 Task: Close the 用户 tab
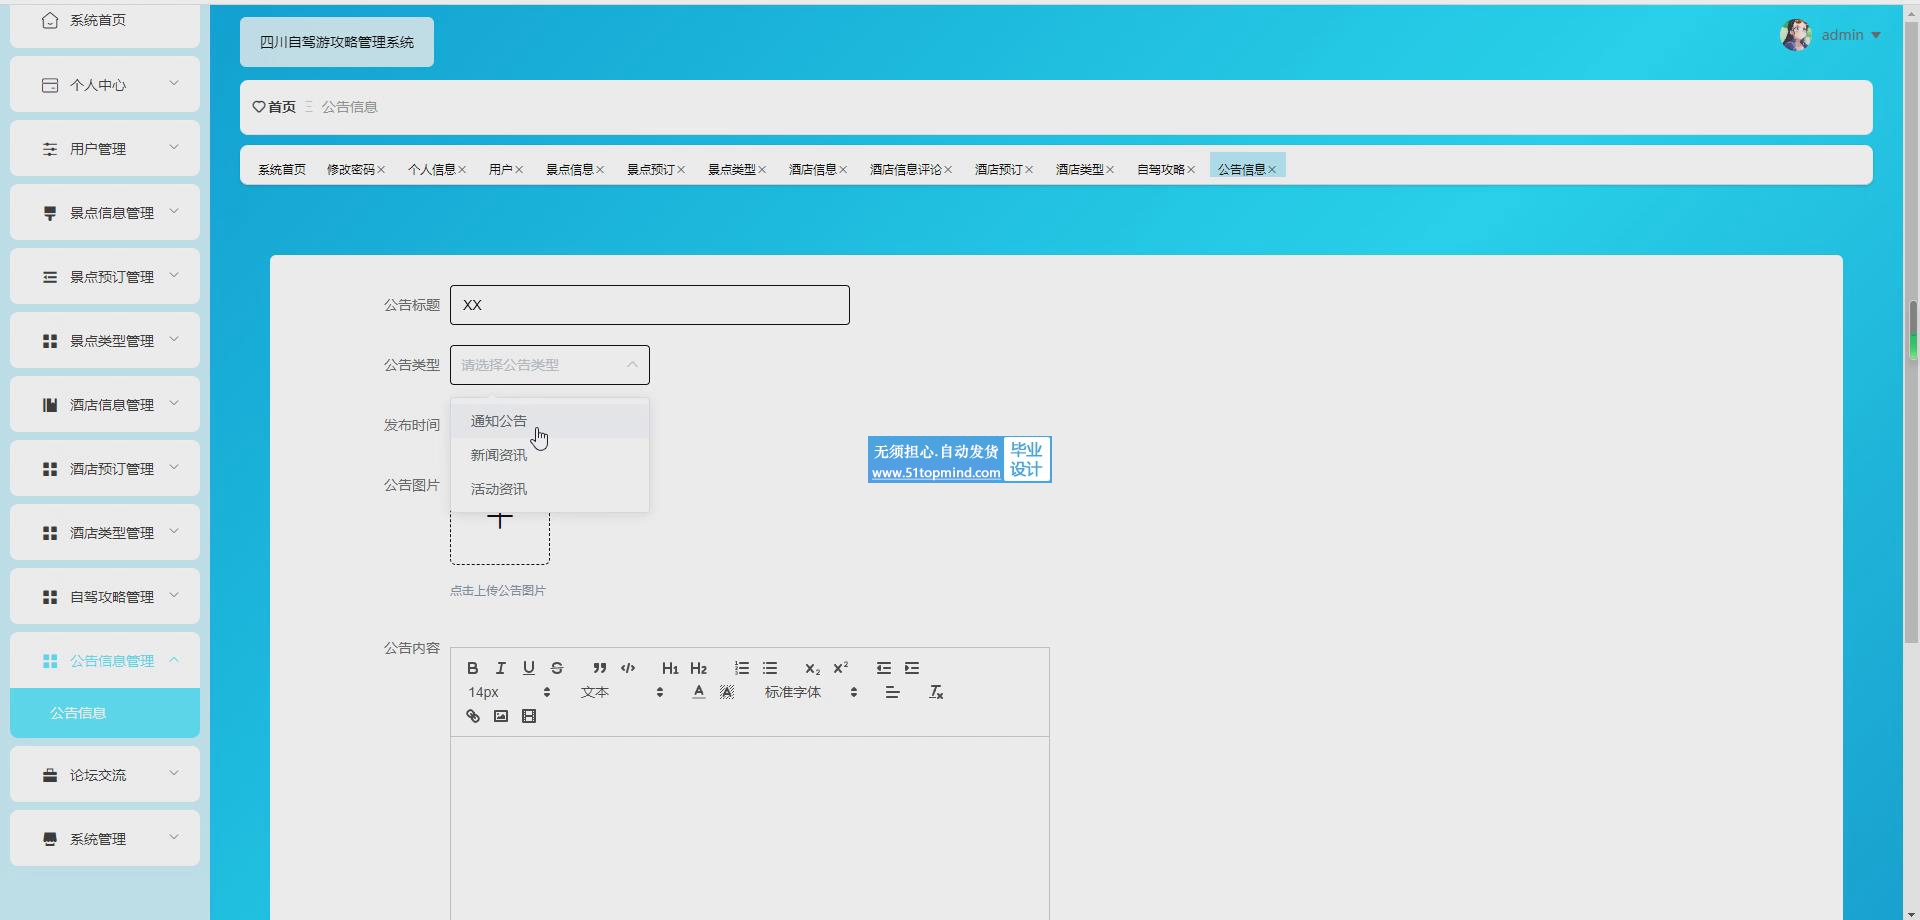point(519,170)
